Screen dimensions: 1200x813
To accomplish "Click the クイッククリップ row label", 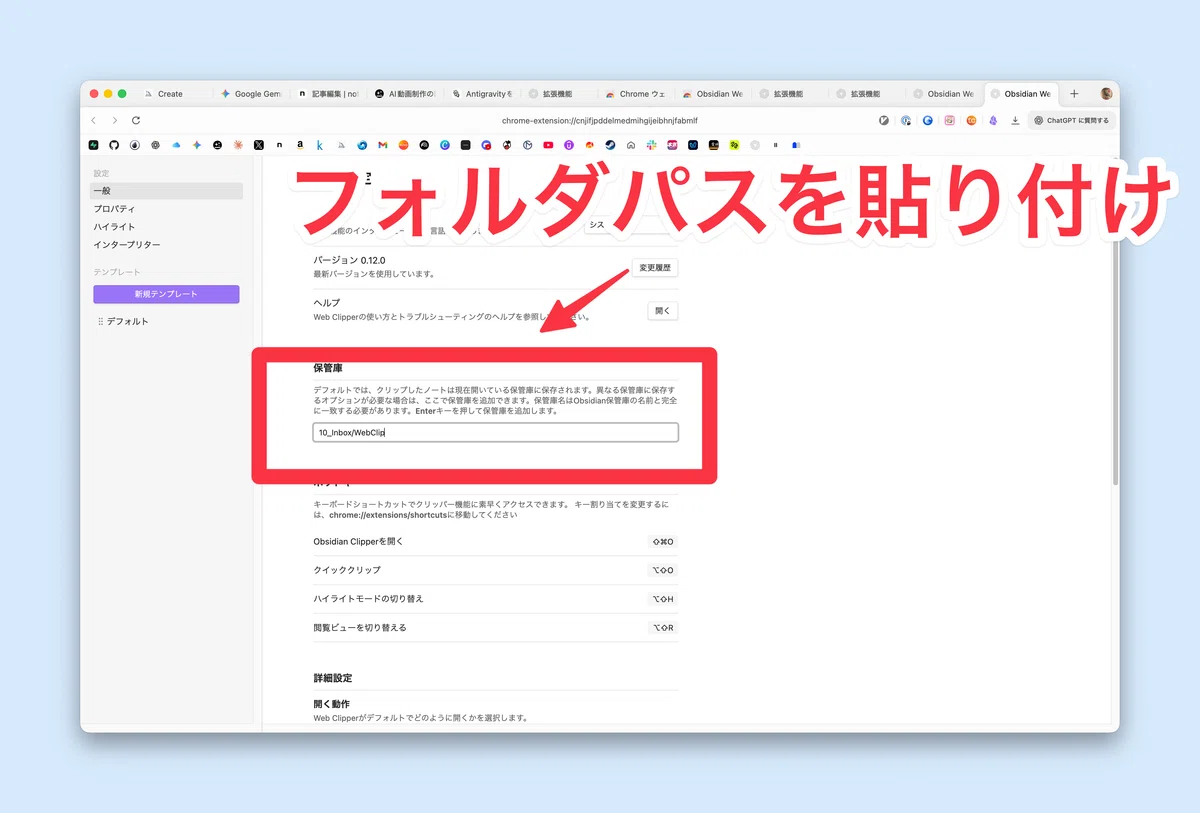I will coord(347,570).
